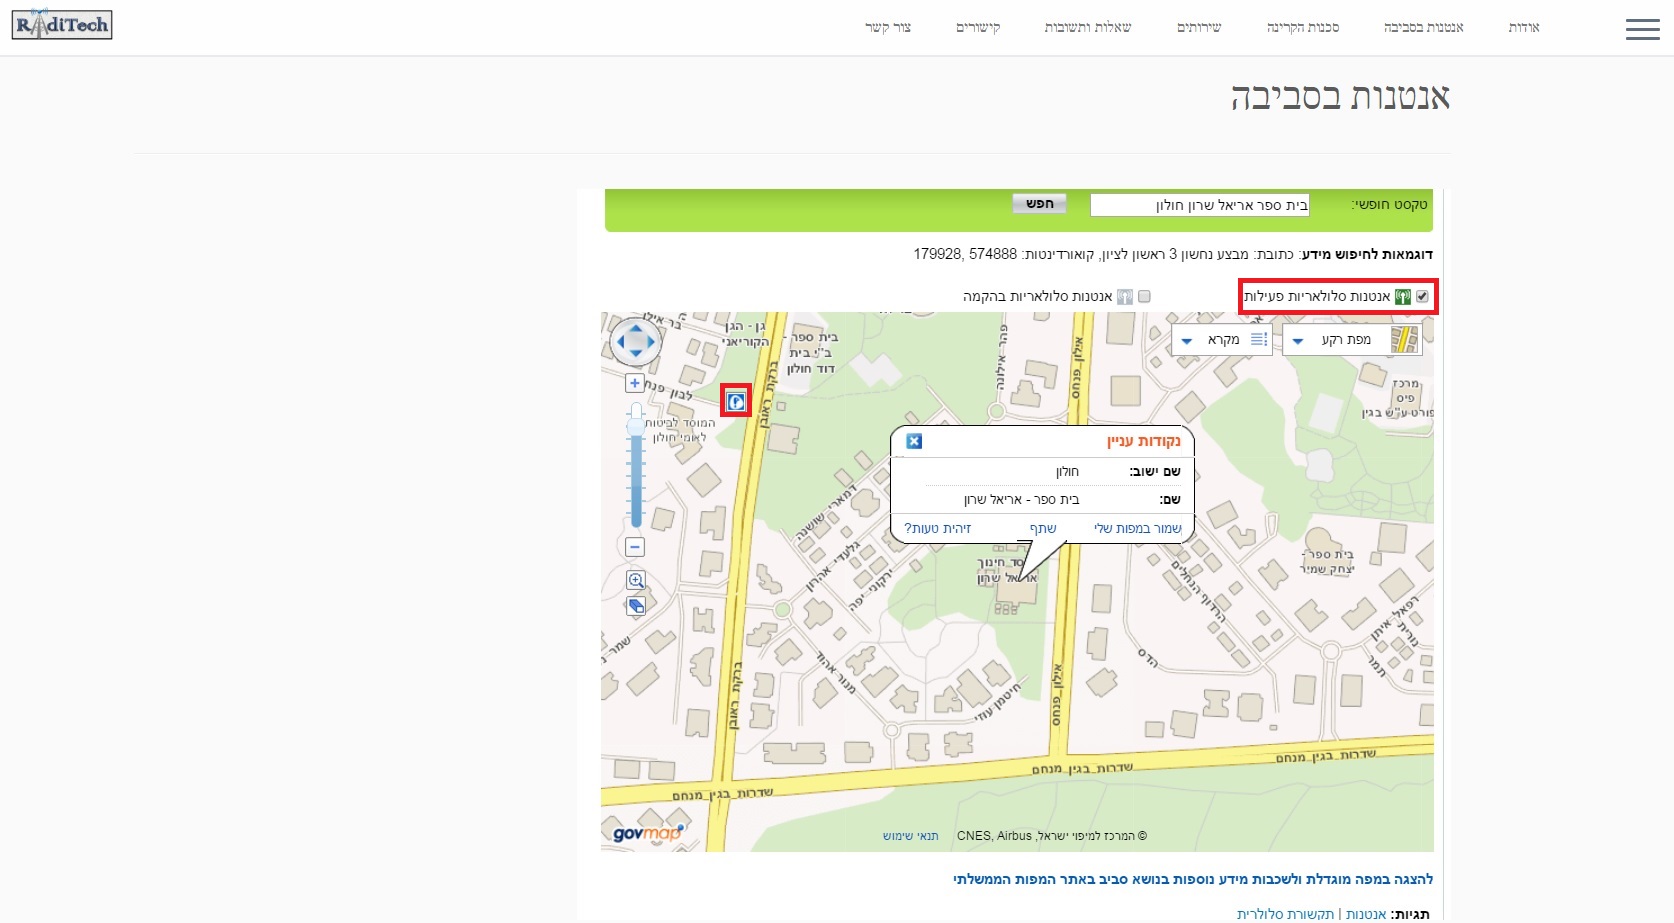The height and width of the screenshot is (923, 1674).
Task: Click the שתף share link in popup
Action: [1043, 528]
